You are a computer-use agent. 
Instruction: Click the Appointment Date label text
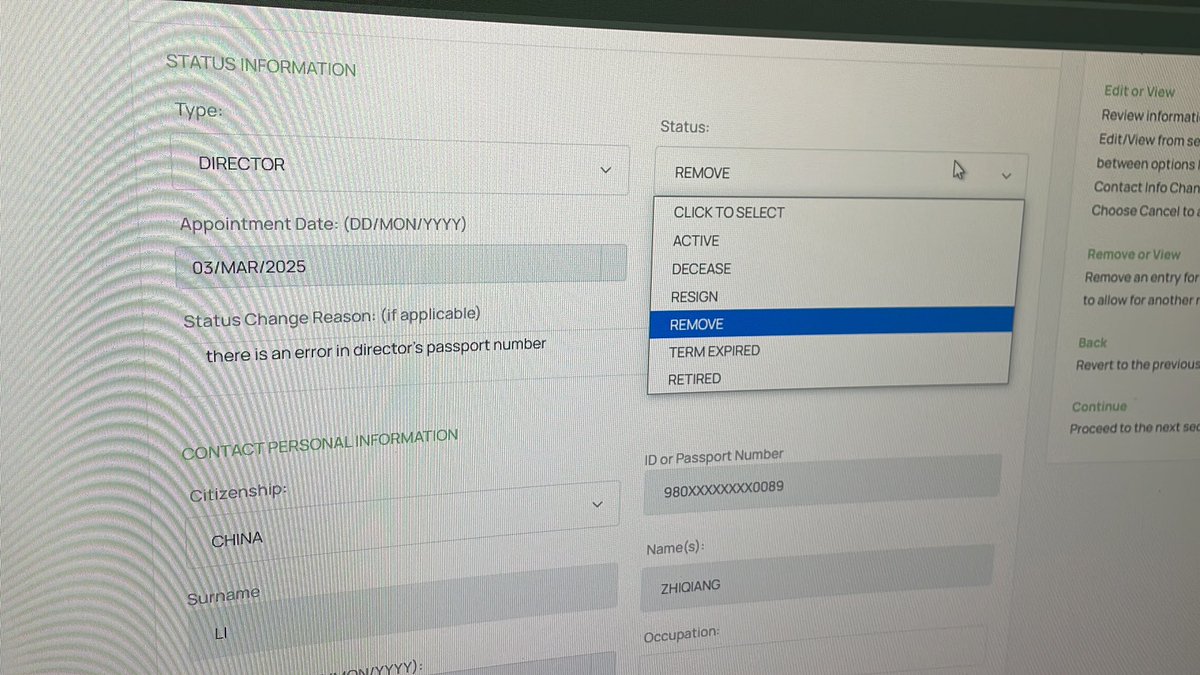(323, 224)
